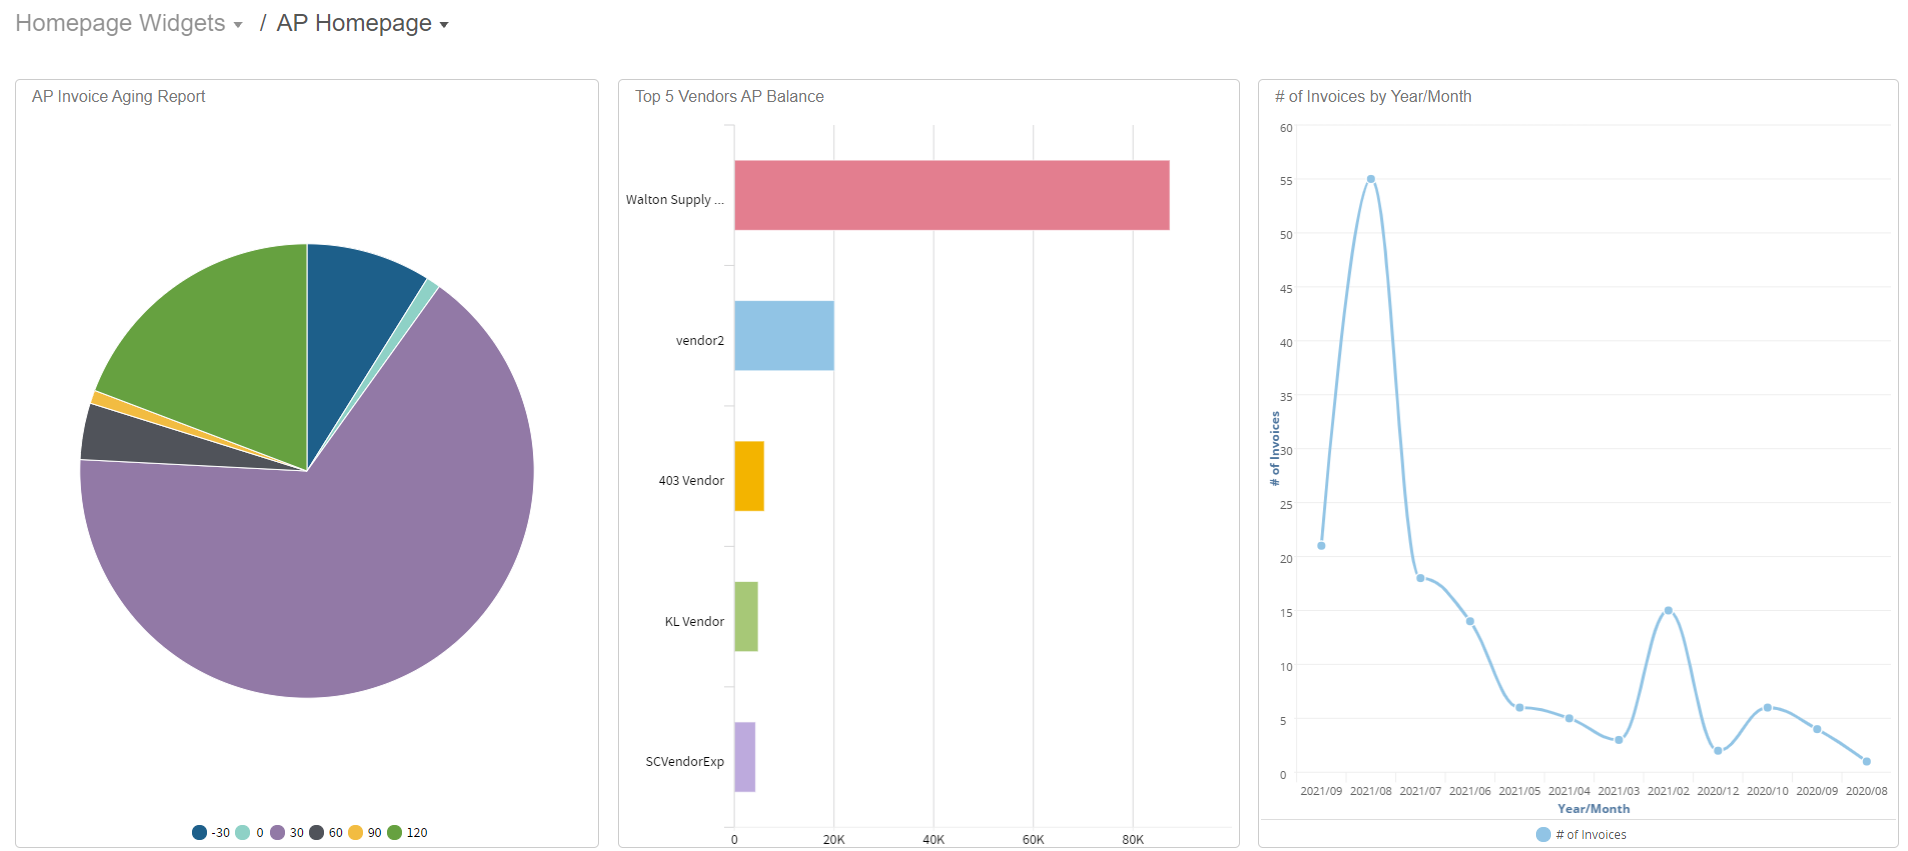
Task: Select the KL Vendor green bar
Action: tap(746, 616)
